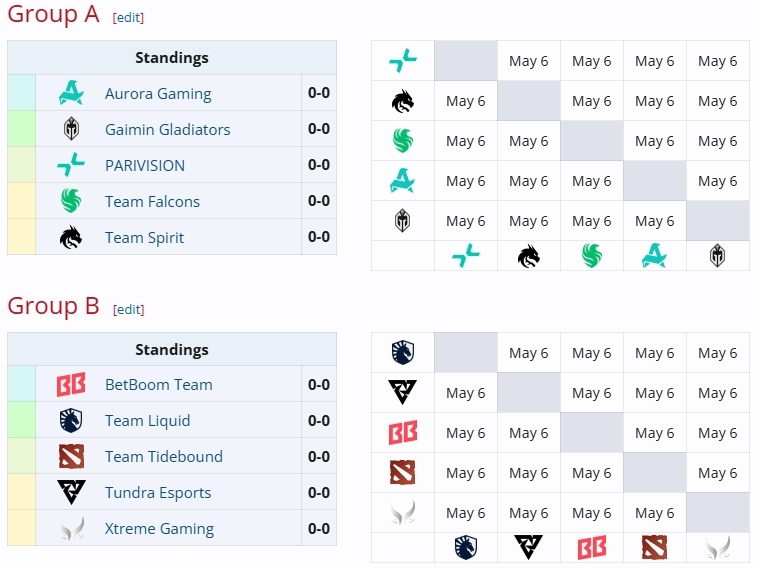Edit the Group A section

(x=128, y=17)
